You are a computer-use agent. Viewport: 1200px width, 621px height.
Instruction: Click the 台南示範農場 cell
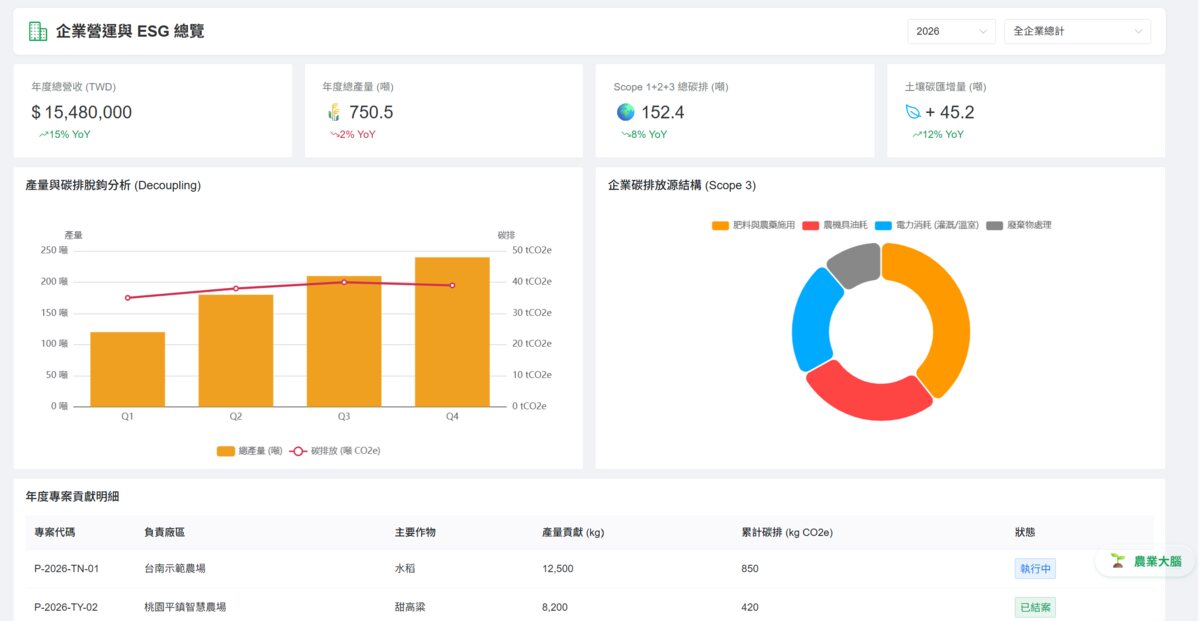tap(175, 569)
